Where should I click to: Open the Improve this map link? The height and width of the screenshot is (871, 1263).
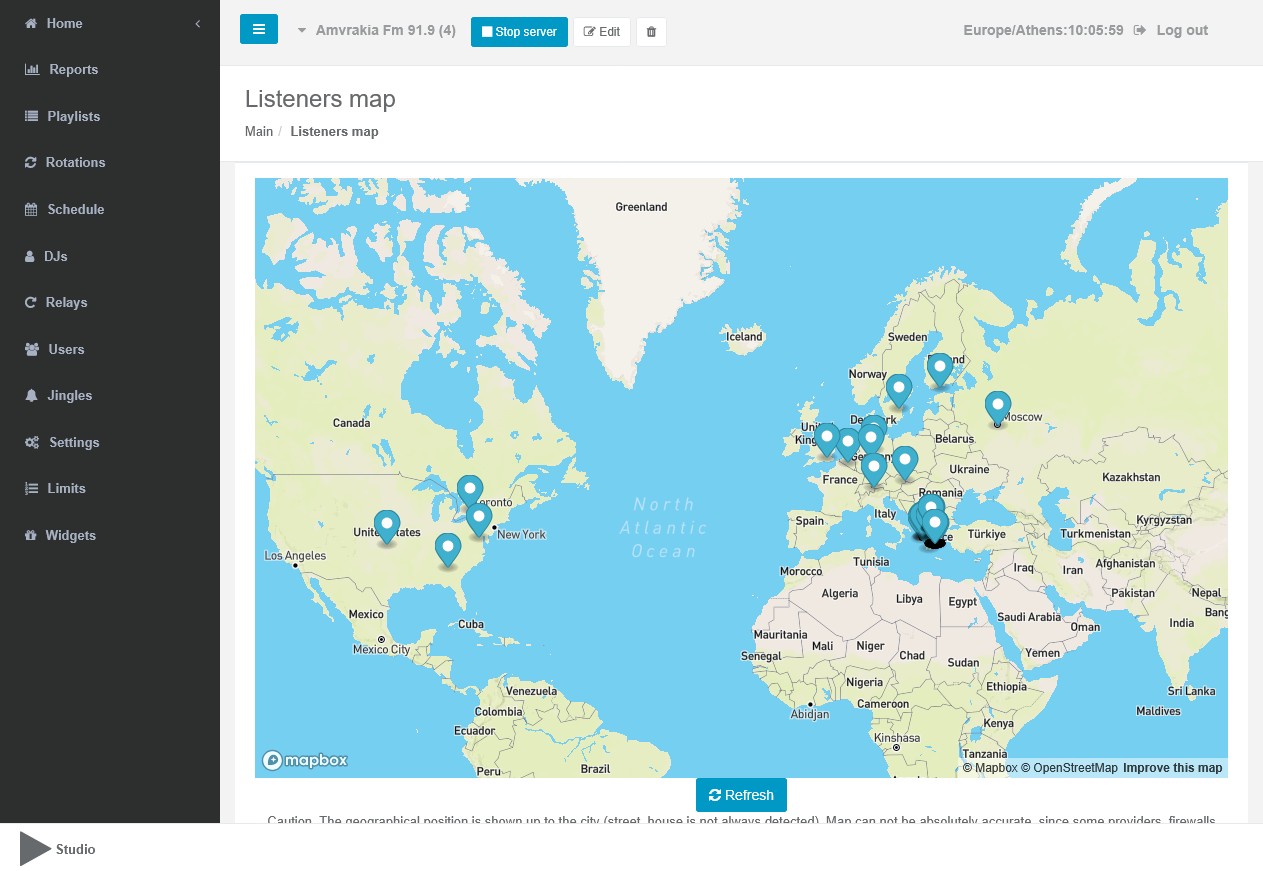[1172, 768]
